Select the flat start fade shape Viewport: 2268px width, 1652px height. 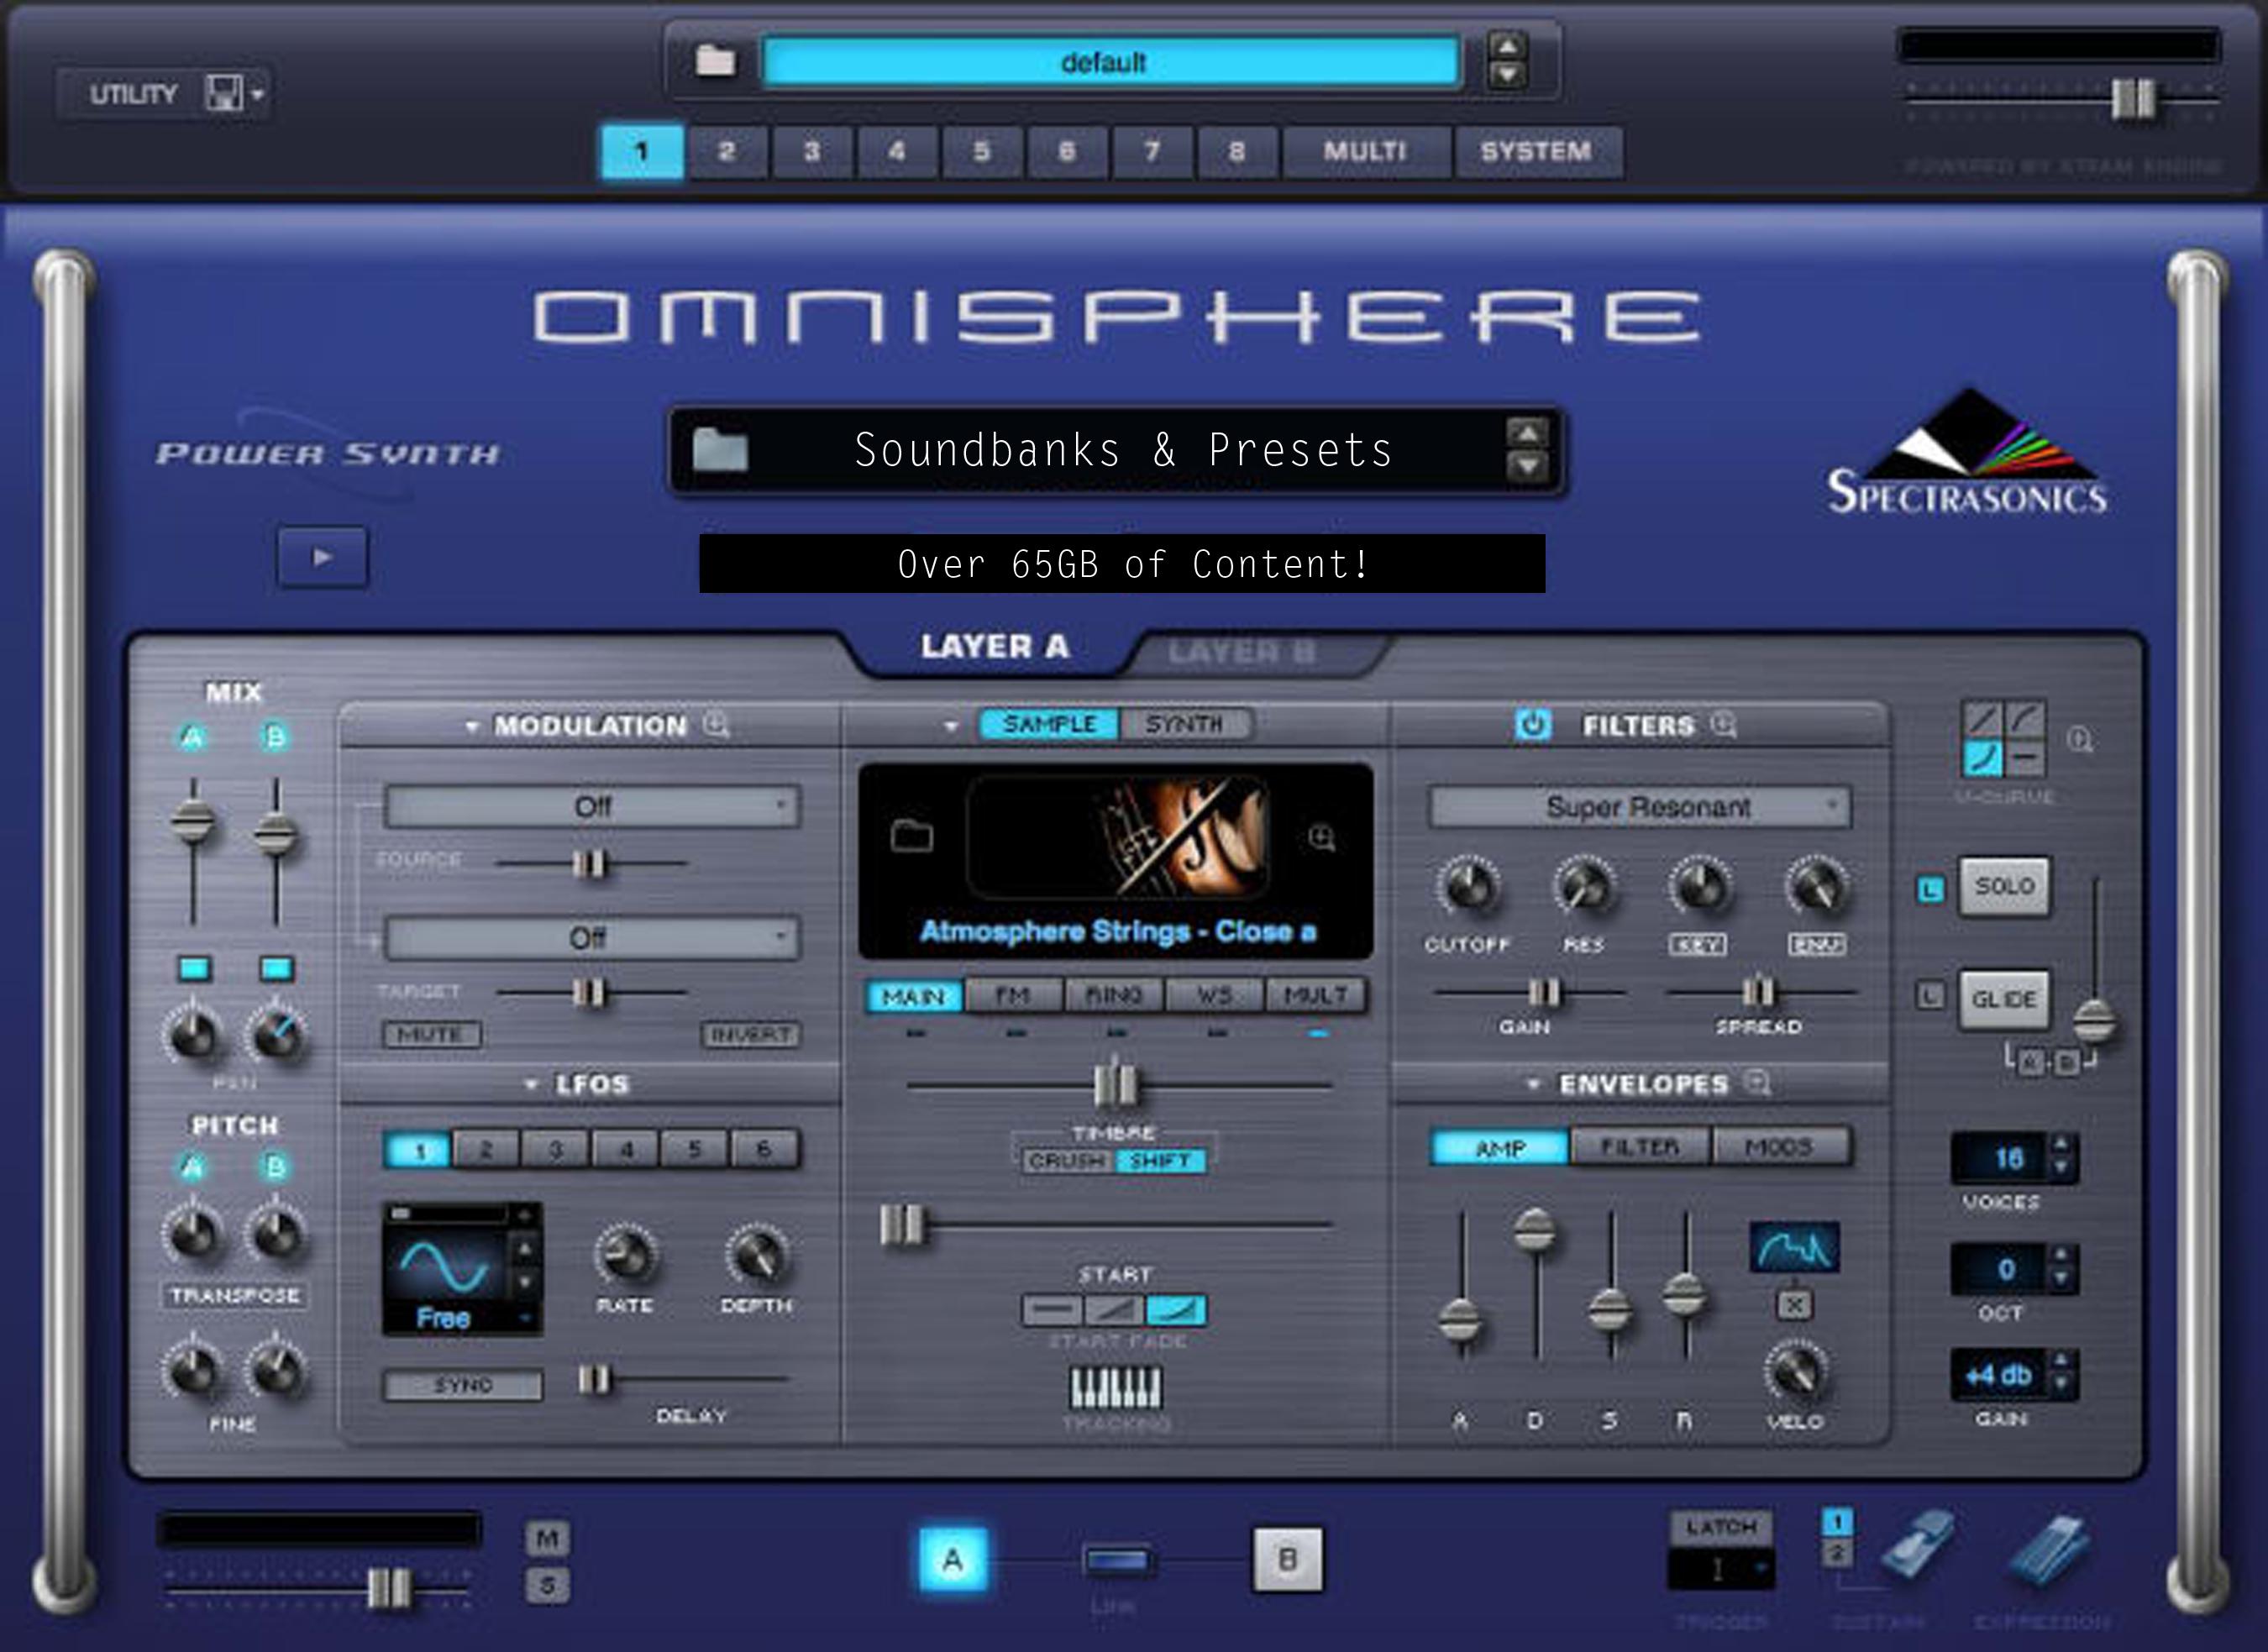pos(1052,1309)
